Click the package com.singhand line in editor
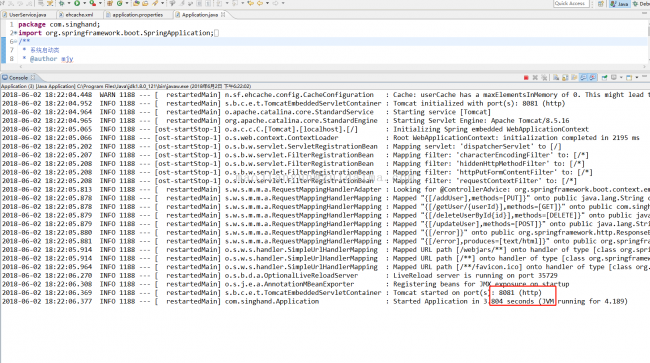The width and height of the screenshot is (650, 363). tap(59, 24)
